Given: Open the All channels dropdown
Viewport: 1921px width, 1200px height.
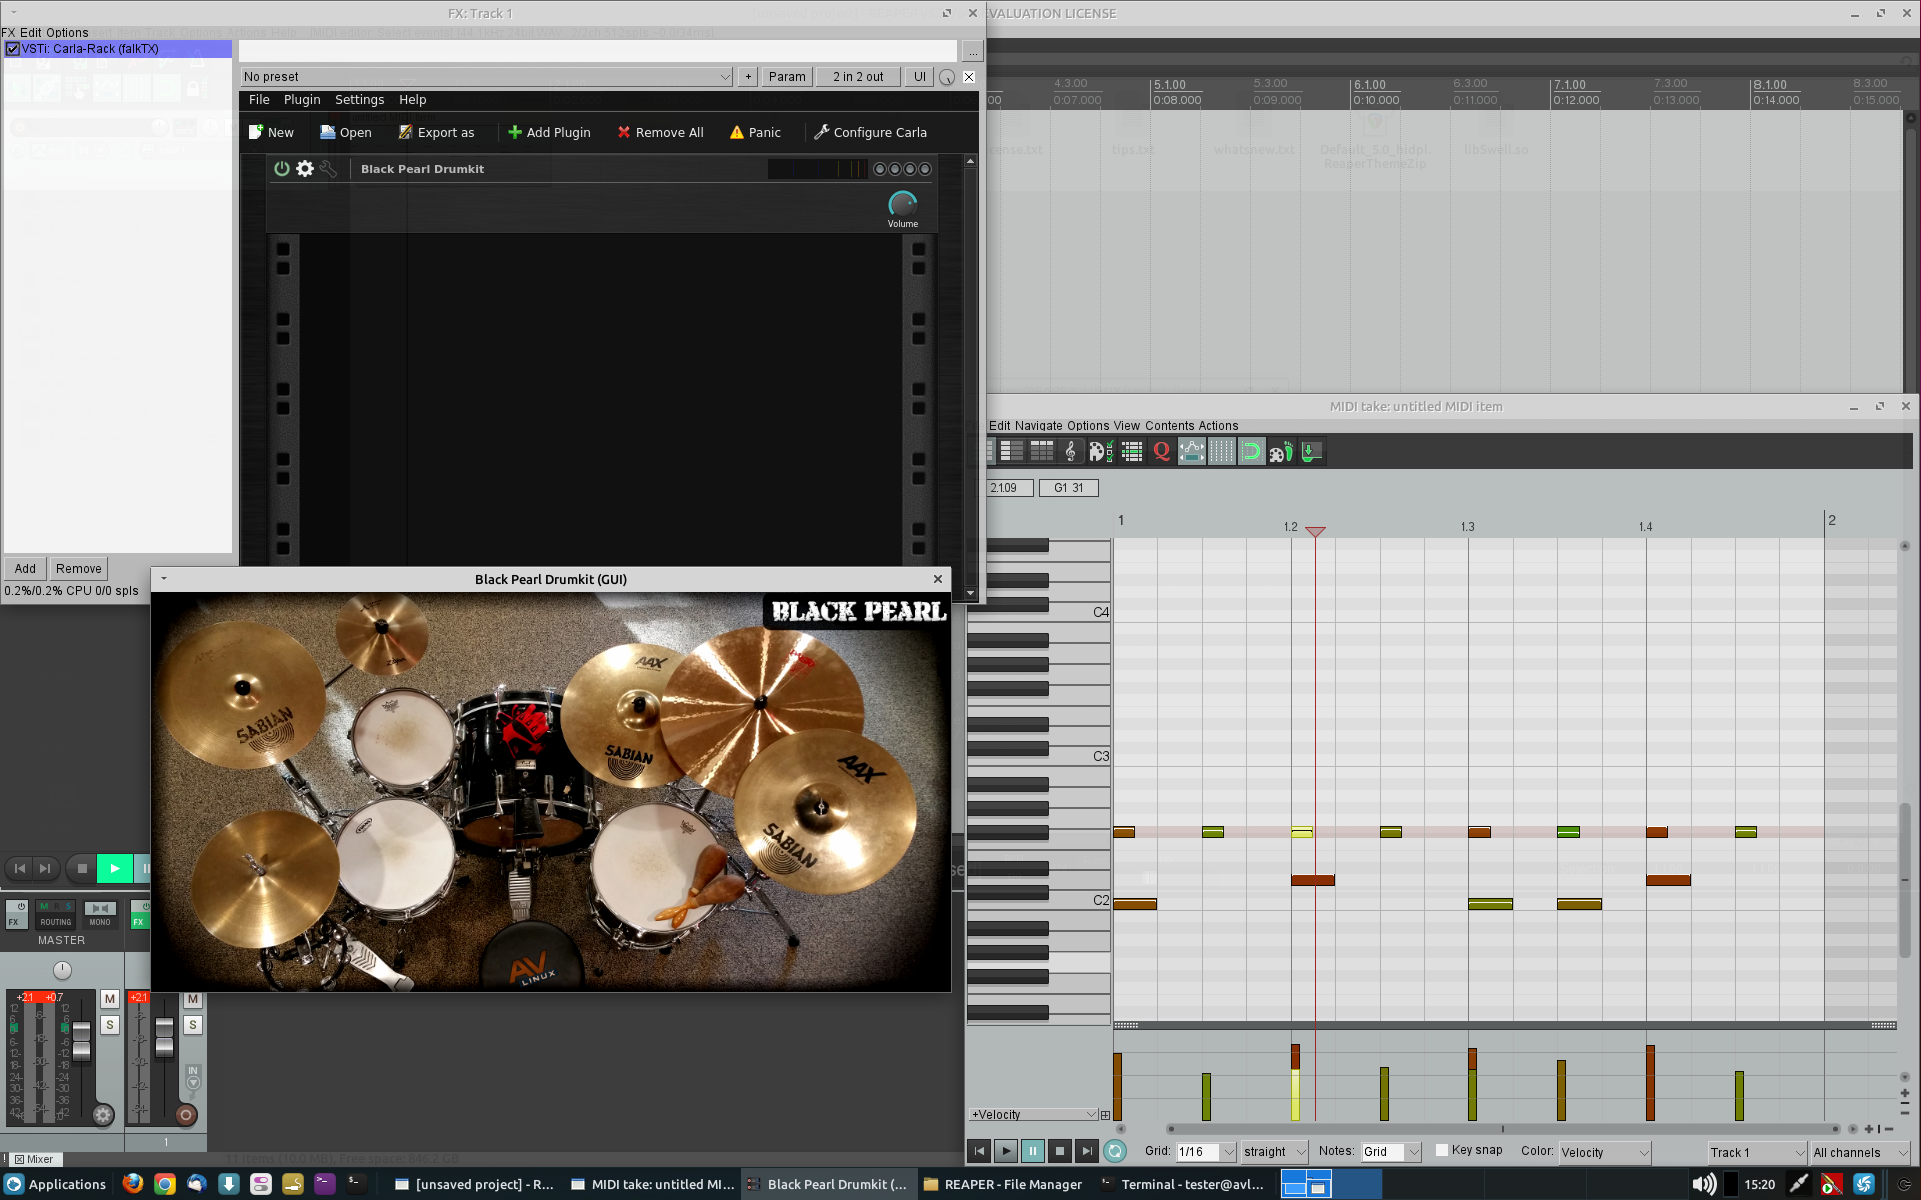Looking at the screenshot, I should coord(1860,1152).
